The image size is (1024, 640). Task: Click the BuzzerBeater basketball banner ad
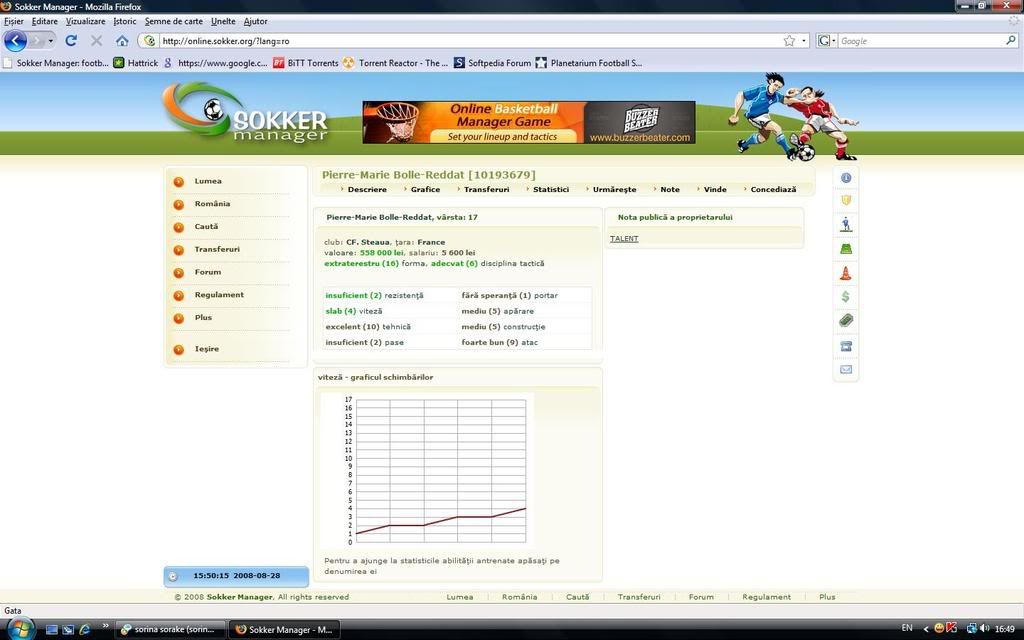(528, 122)
